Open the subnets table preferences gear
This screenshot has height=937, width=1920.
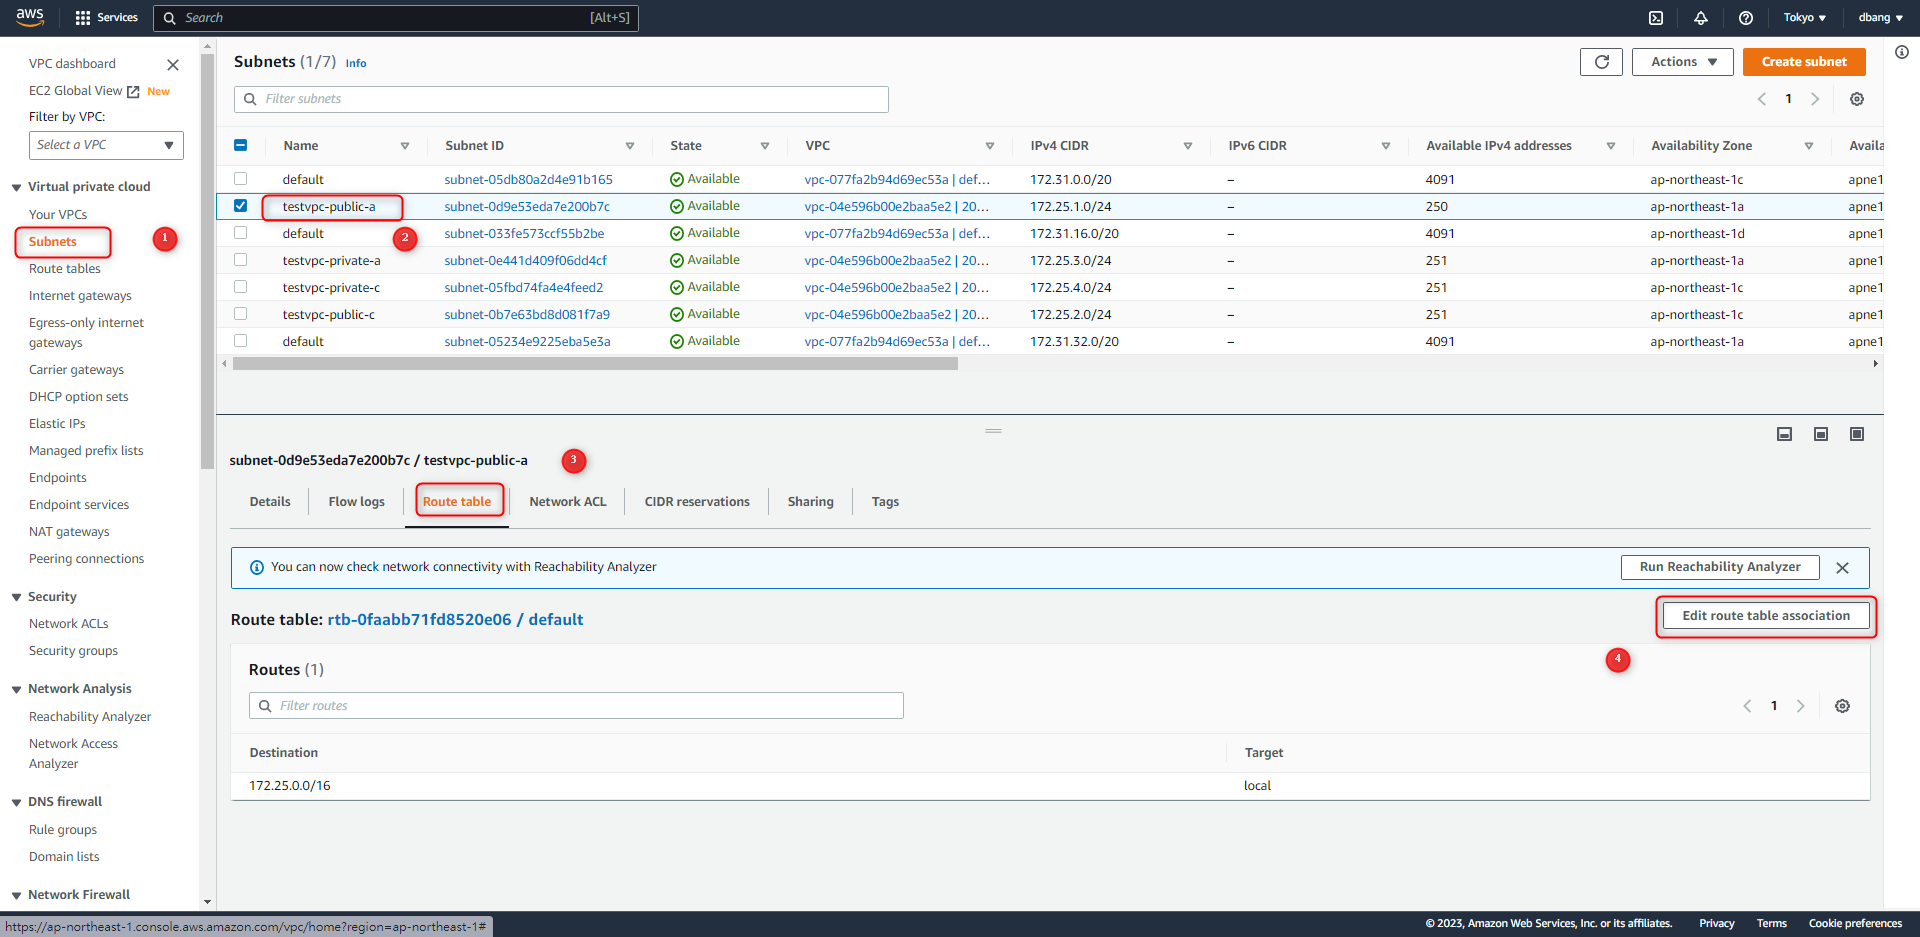point(1857,99)
